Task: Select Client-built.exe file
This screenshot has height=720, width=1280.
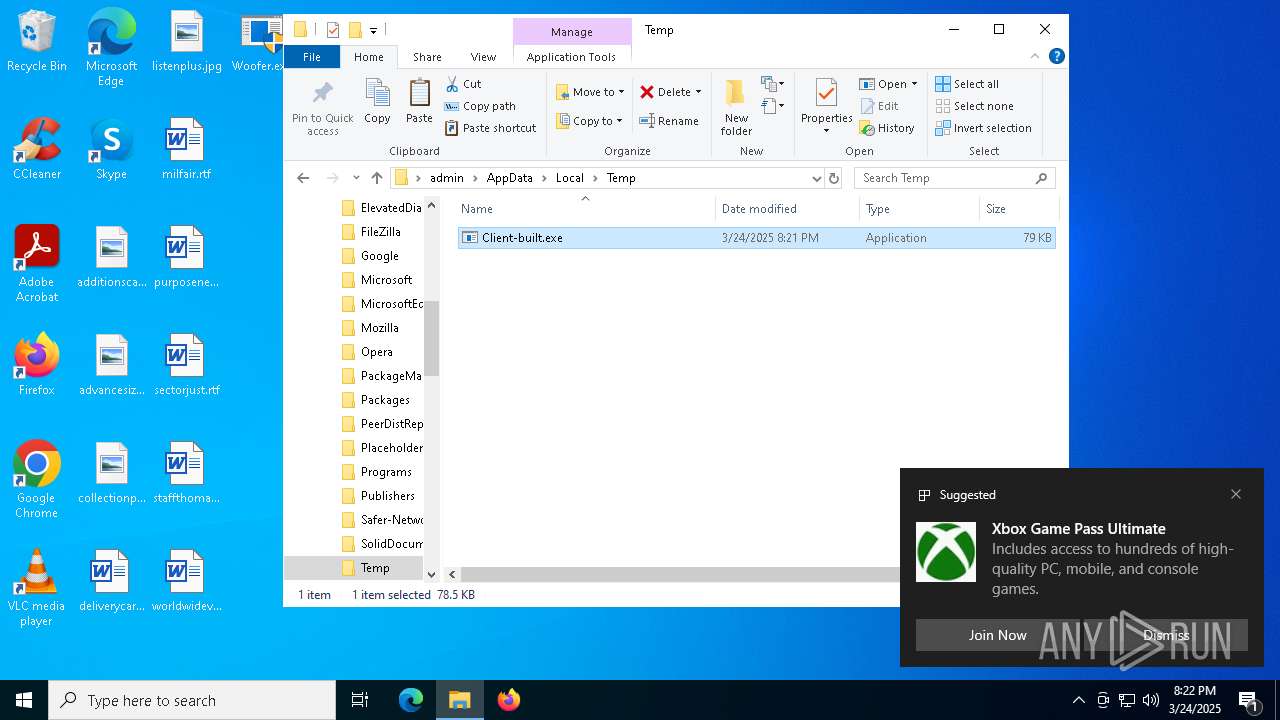Action: tap(756, 238)
